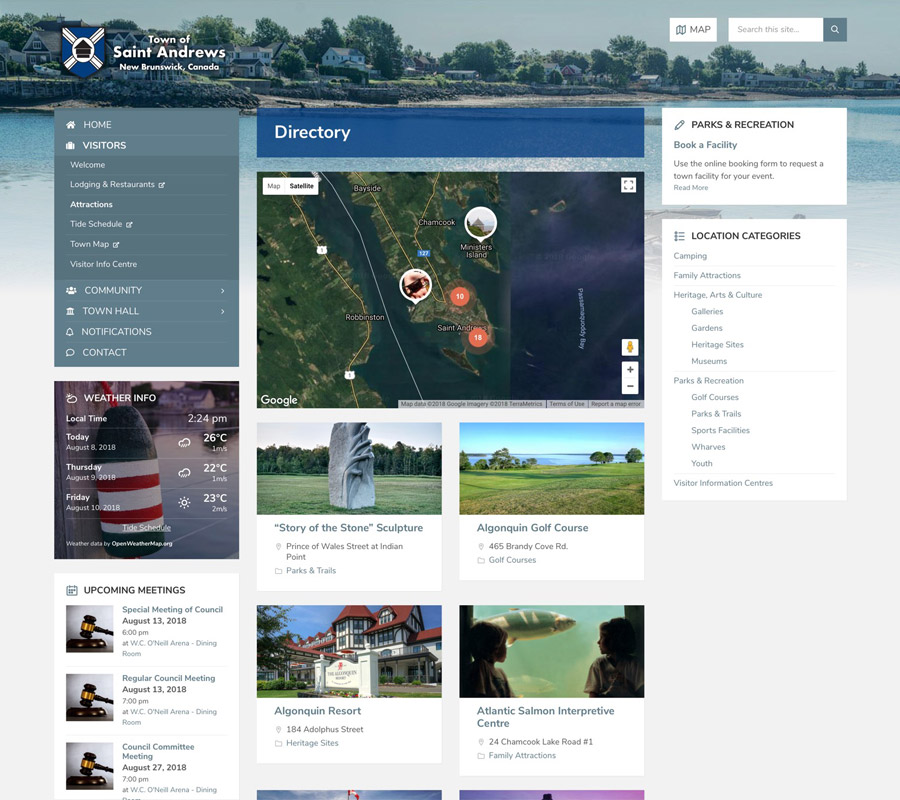Open NOTIFICATIONS in the sidebar
900x800 pixels.
[116, 332]
